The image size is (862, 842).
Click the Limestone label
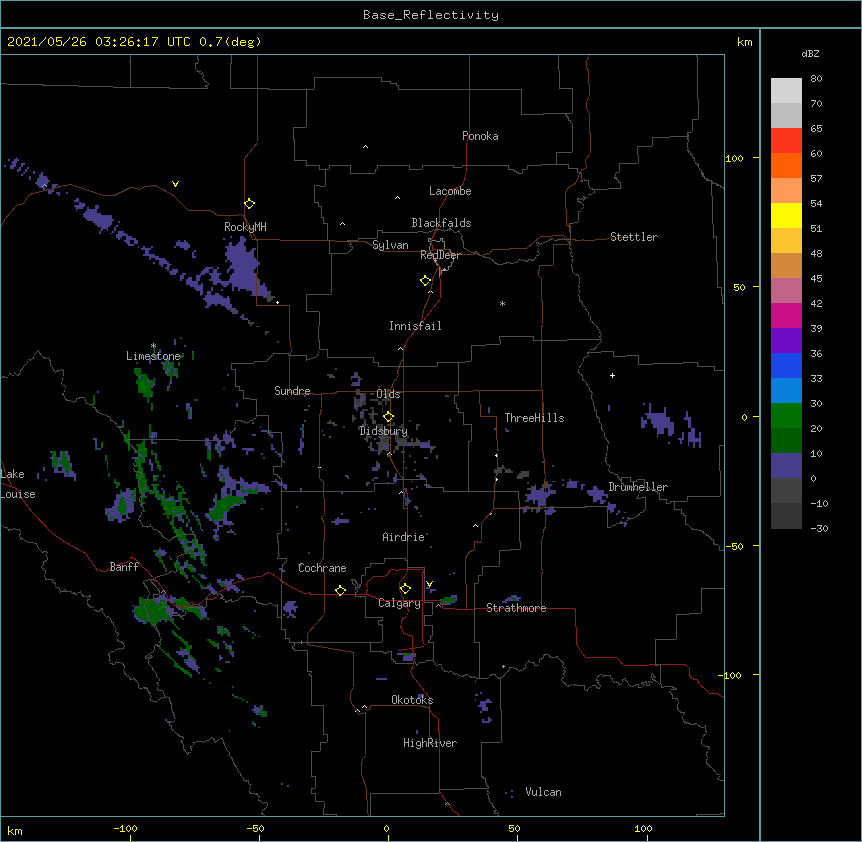click(x=153, y=356)
